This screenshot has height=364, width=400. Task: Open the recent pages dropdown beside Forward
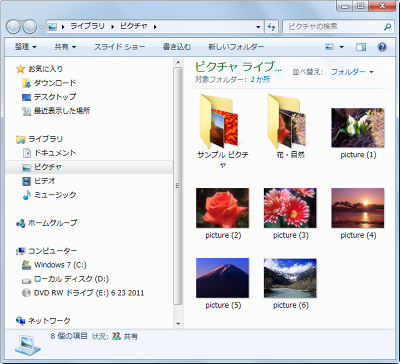coord(41,27)
